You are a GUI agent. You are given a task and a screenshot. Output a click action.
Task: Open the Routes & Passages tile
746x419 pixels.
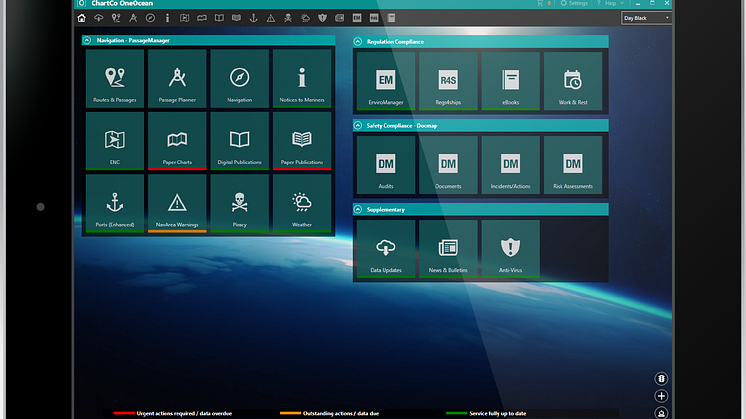coord(115,78)
